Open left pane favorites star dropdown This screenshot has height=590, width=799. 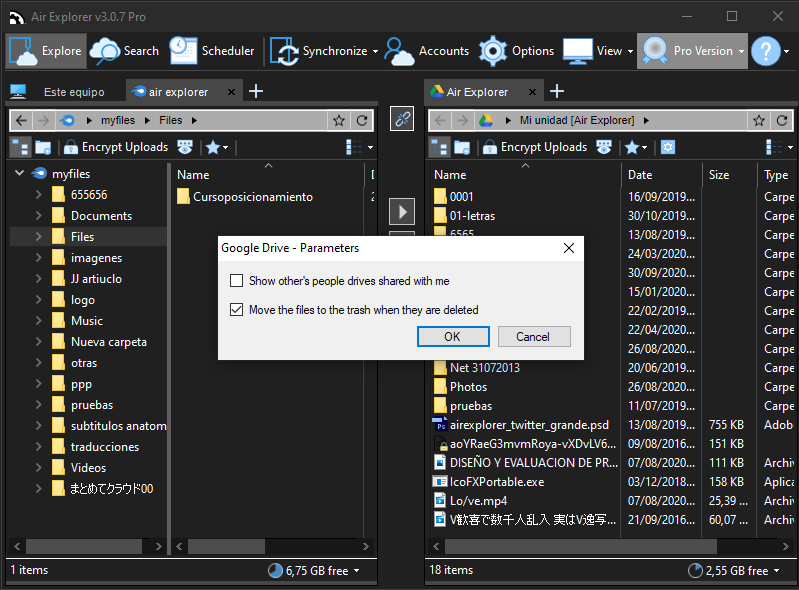(217, 147)
